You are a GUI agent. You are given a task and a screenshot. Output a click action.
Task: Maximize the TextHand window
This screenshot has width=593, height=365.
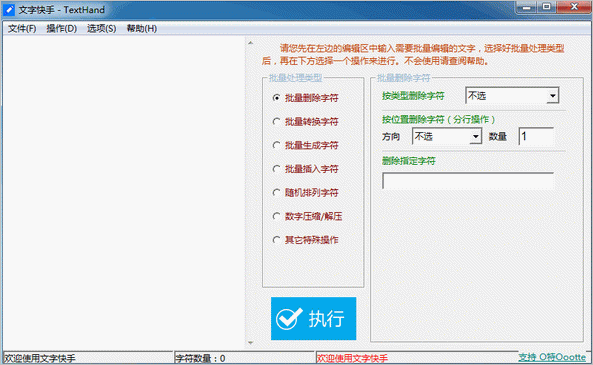pyautogui.click(x=546, y=7)
